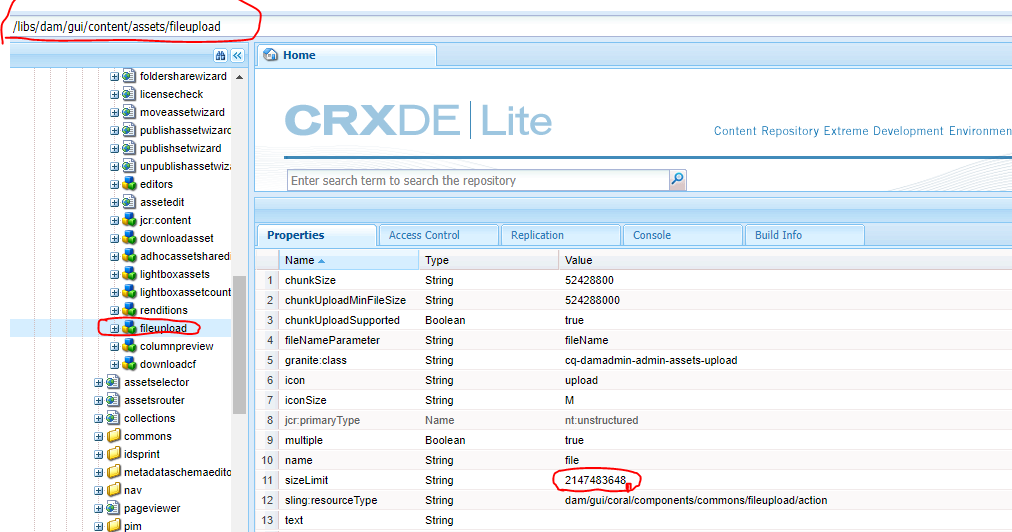Click the moveassetwizard node icon
The width and height of the screenshot is (1012, 532).
click(129, 112)
